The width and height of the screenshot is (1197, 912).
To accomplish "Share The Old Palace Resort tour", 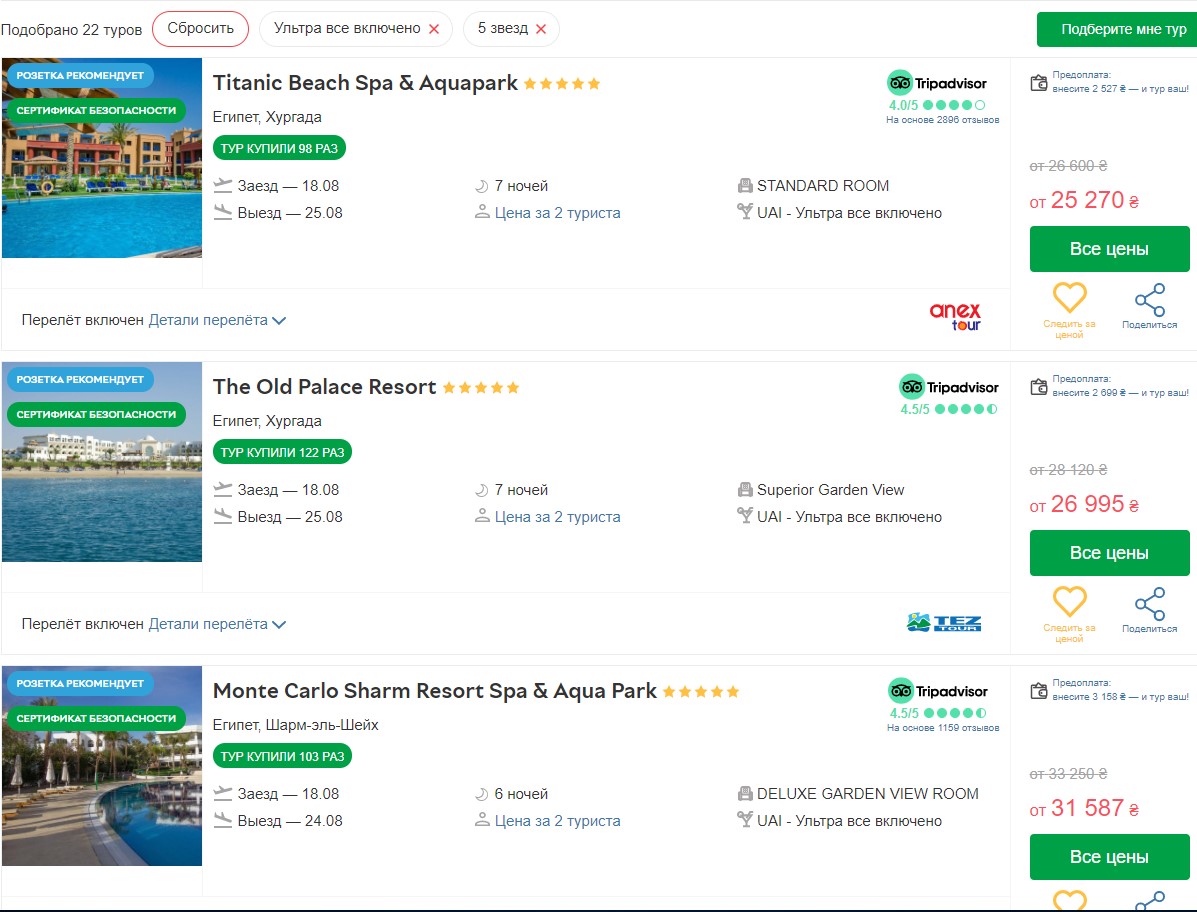I will [1149, 604].
